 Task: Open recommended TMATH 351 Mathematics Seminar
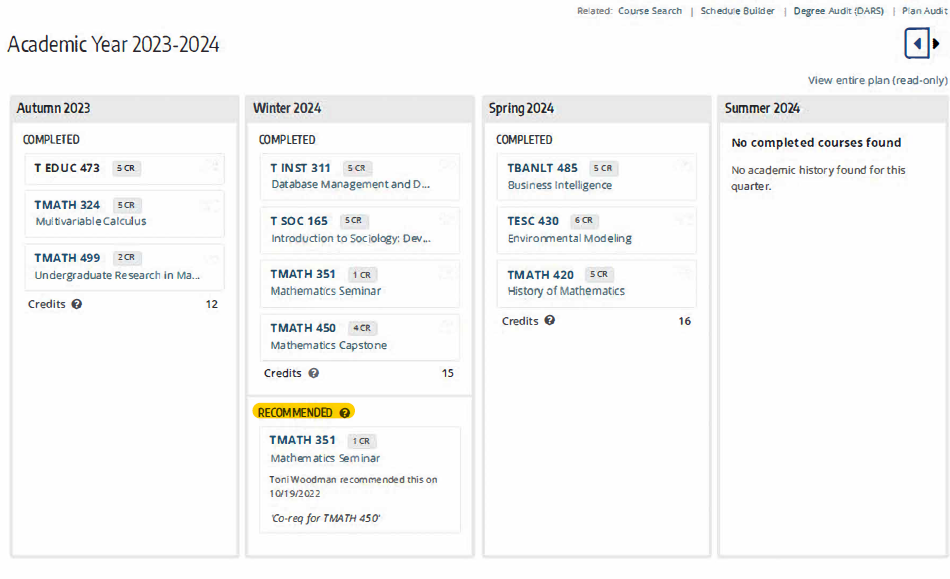[303, 440]
